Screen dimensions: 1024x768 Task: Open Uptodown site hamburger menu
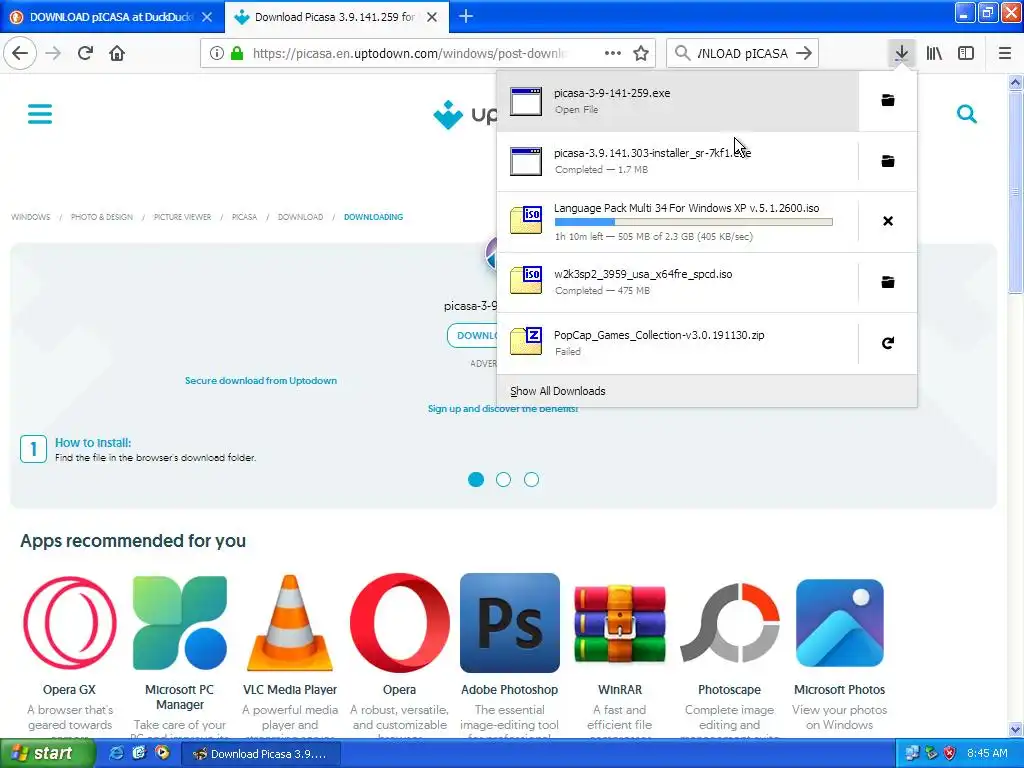click(40, 114)
